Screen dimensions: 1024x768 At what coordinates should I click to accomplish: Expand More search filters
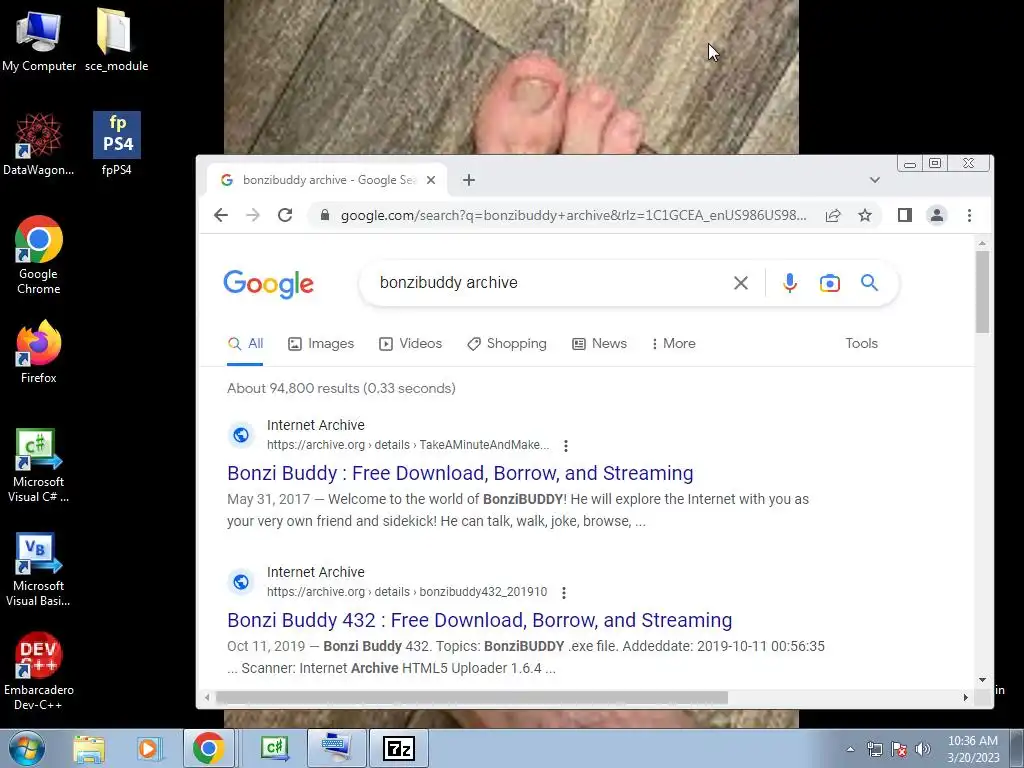coord(673,344)
